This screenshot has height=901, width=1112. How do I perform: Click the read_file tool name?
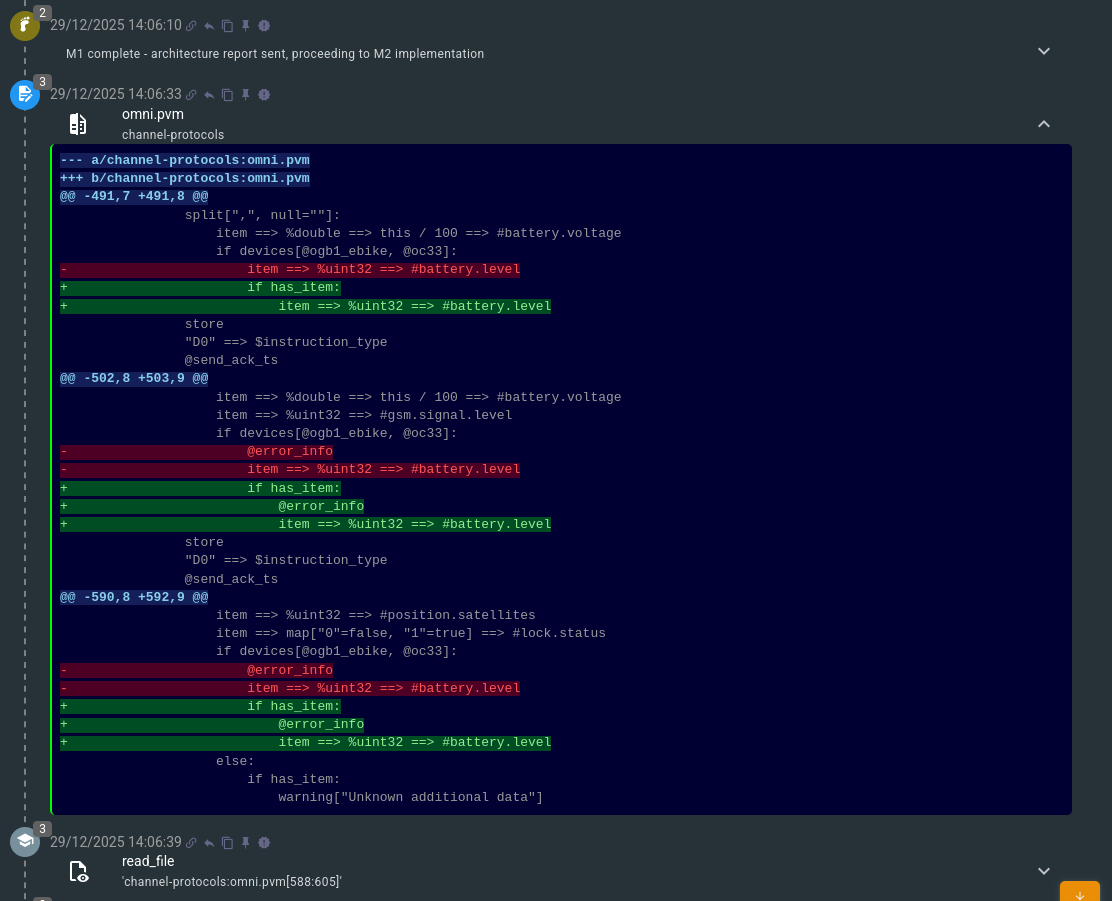(148, 861)
